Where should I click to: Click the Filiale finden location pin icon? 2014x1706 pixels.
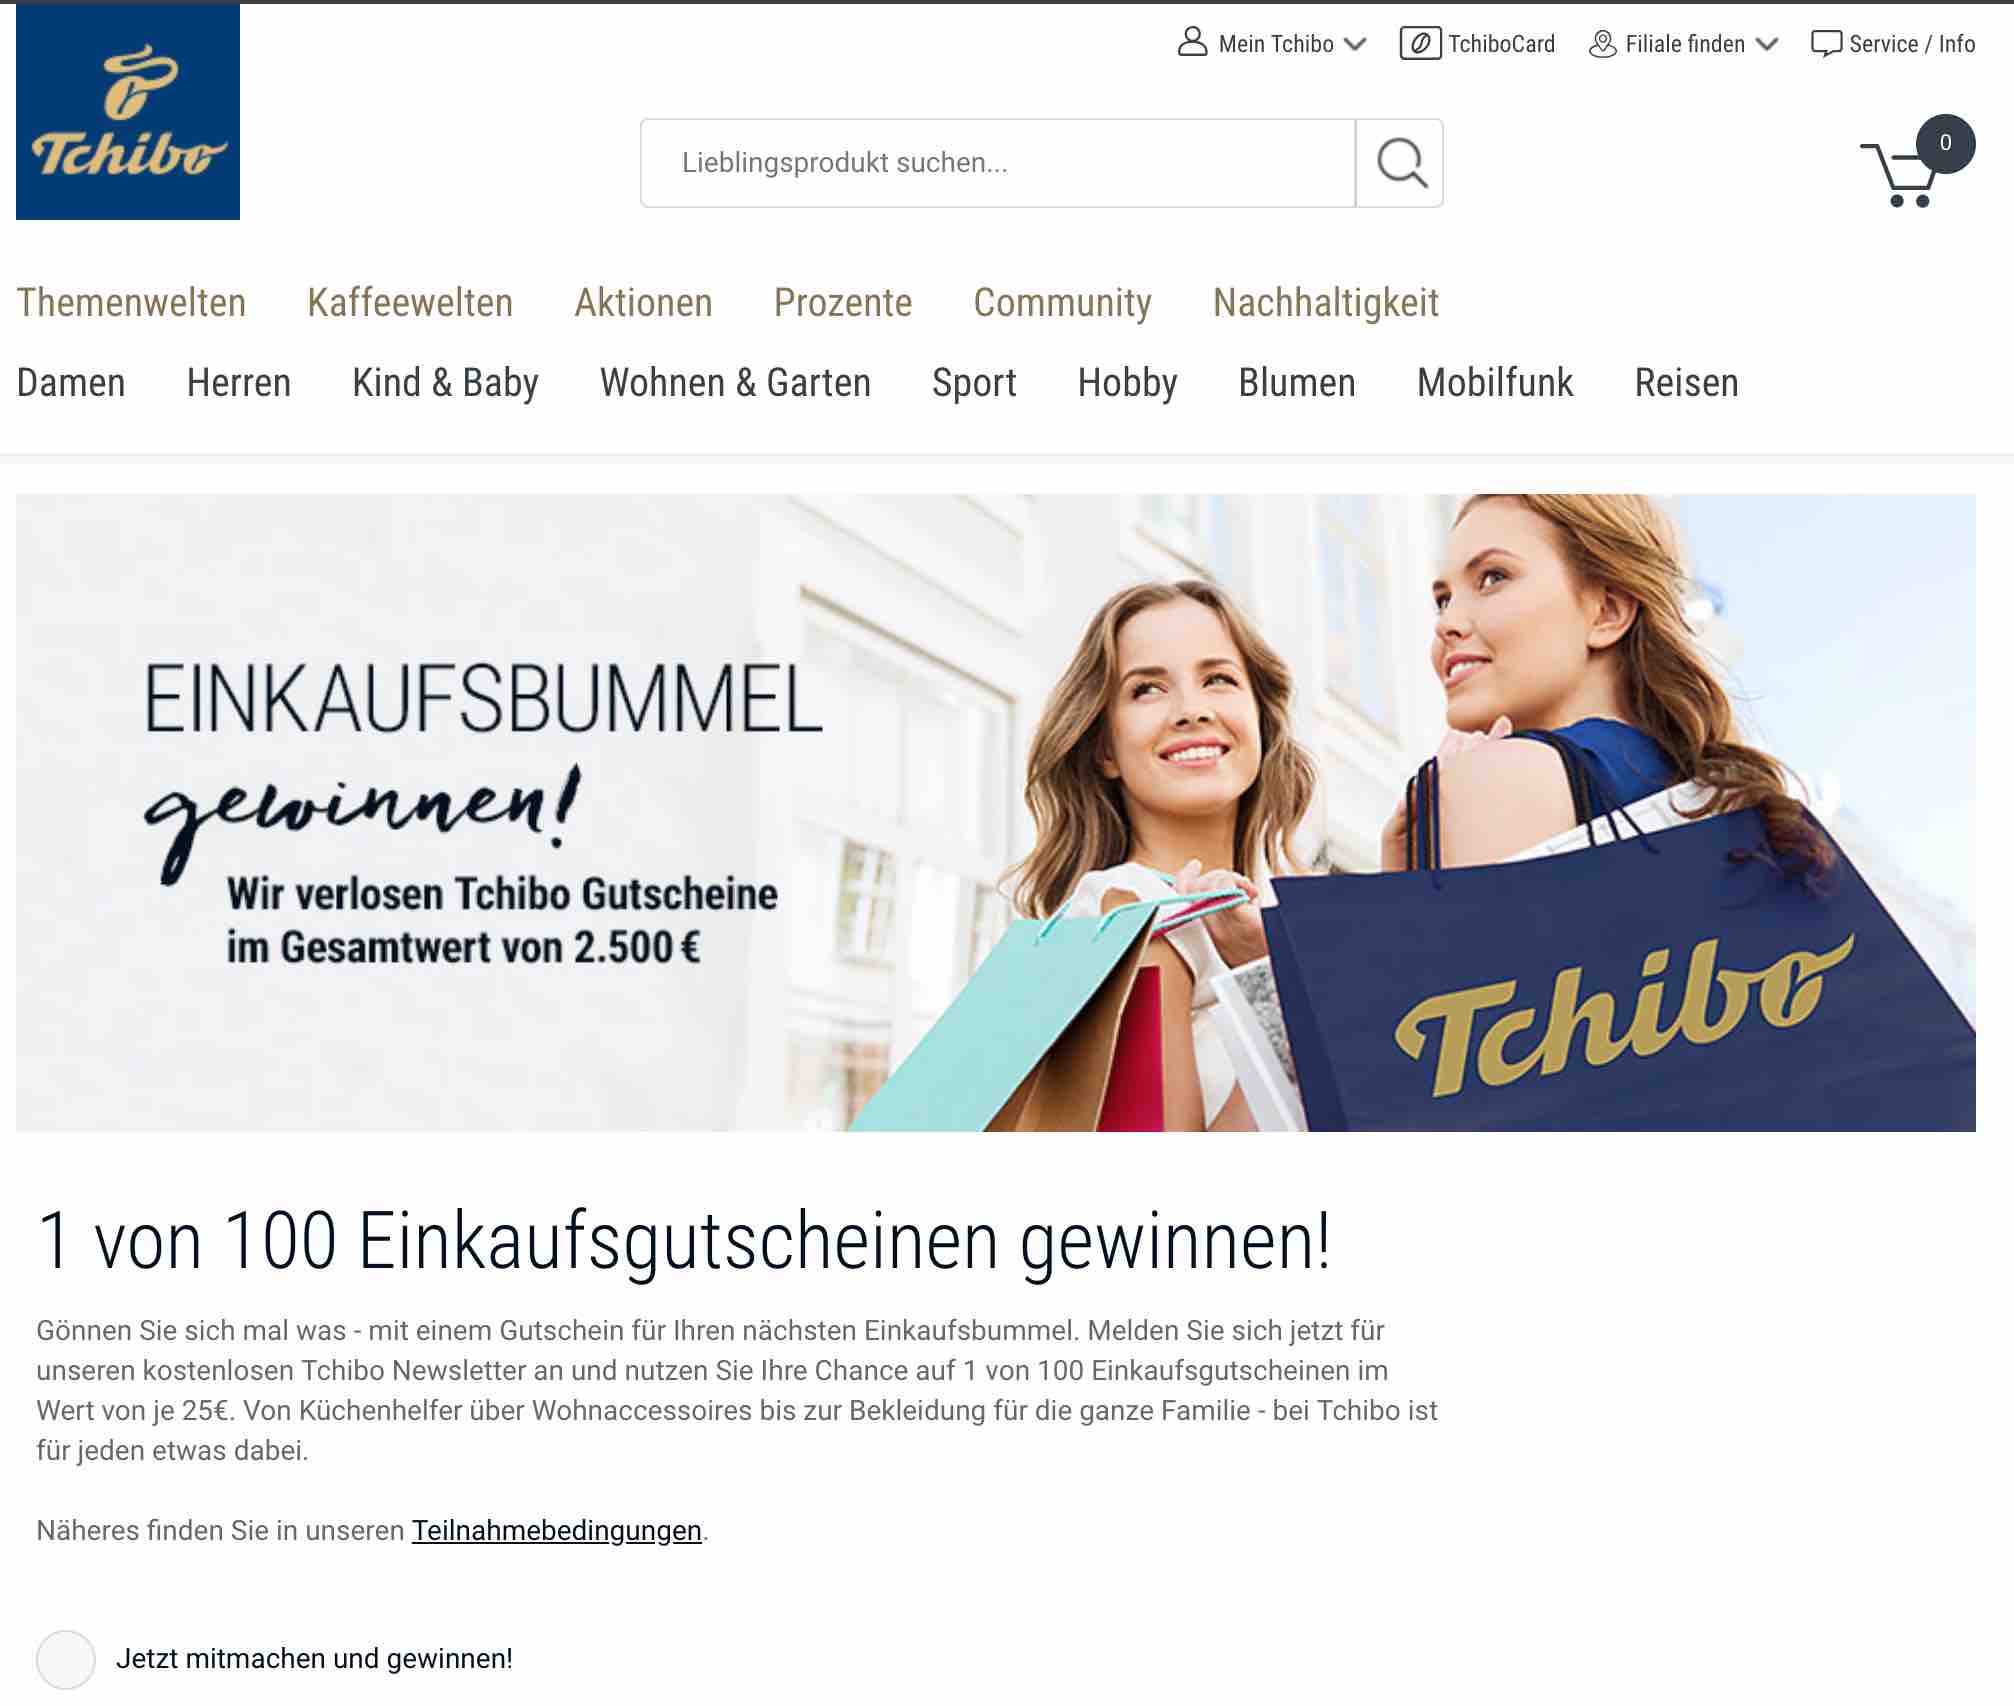1602,44
